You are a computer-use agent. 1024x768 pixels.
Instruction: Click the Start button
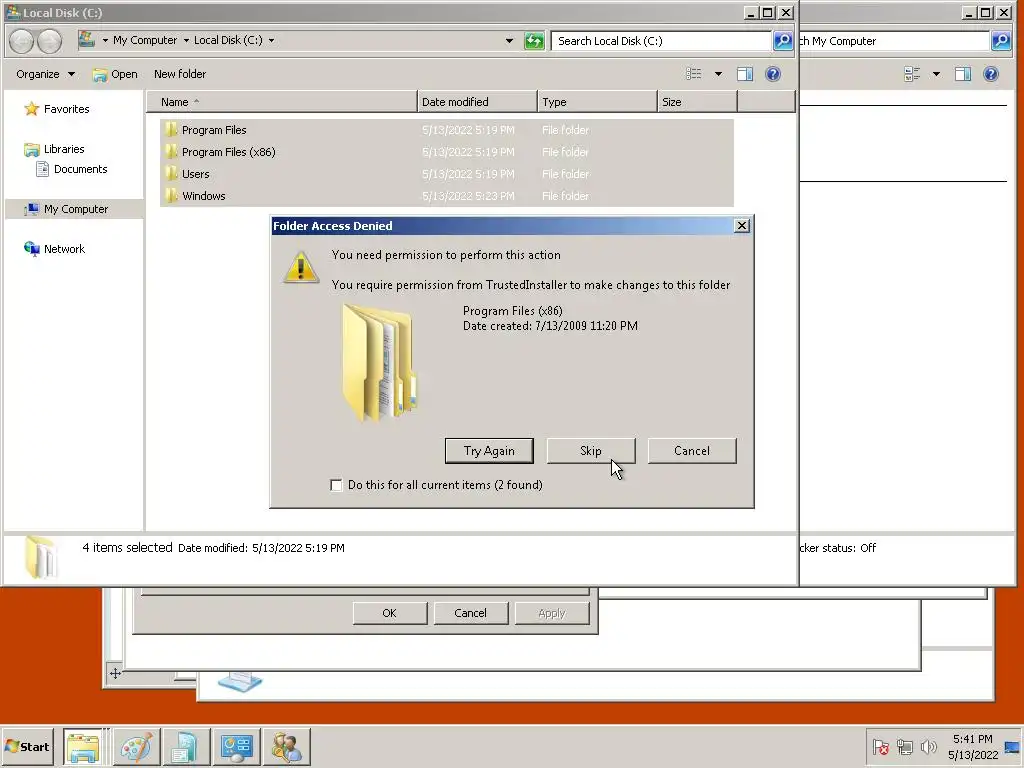pyautogui.click(x=27, y=746)
